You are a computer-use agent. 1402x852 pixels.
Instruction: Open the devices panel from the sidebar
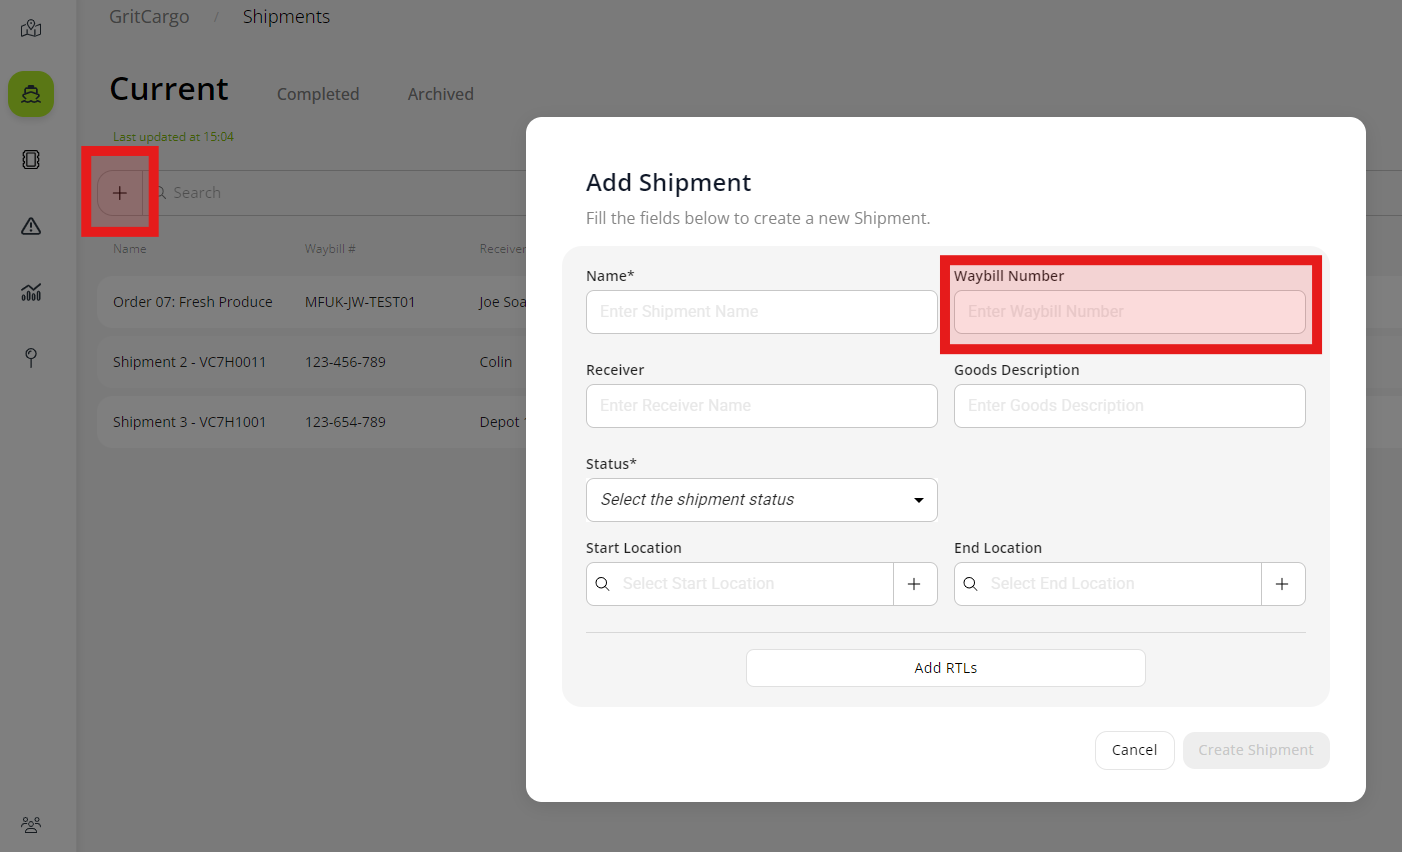point(30,159)
